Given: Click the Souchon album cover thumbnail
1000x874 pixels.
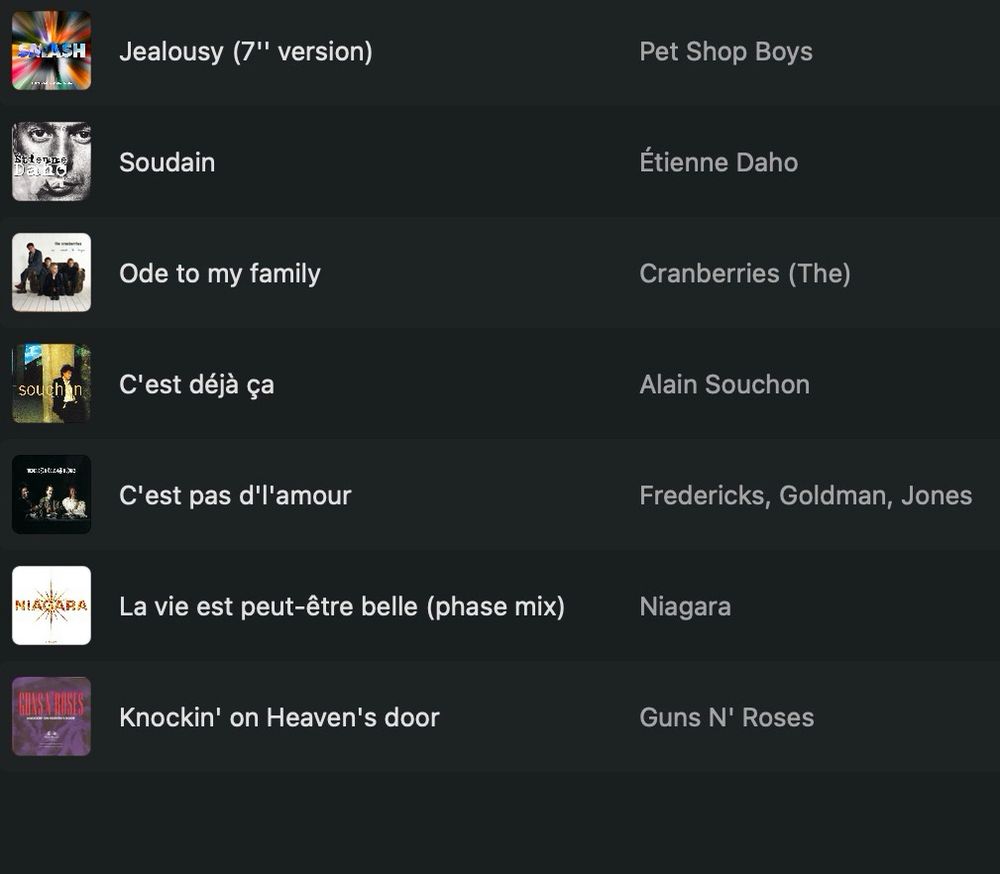Looking at the screenshot, I should [x=51, y=383].
